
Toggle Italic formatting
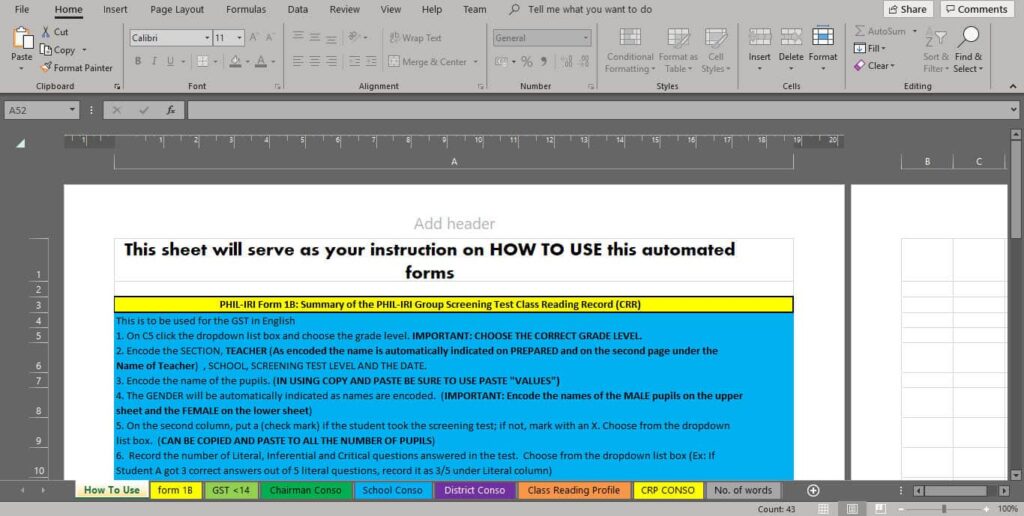click(x=154, y=62)
